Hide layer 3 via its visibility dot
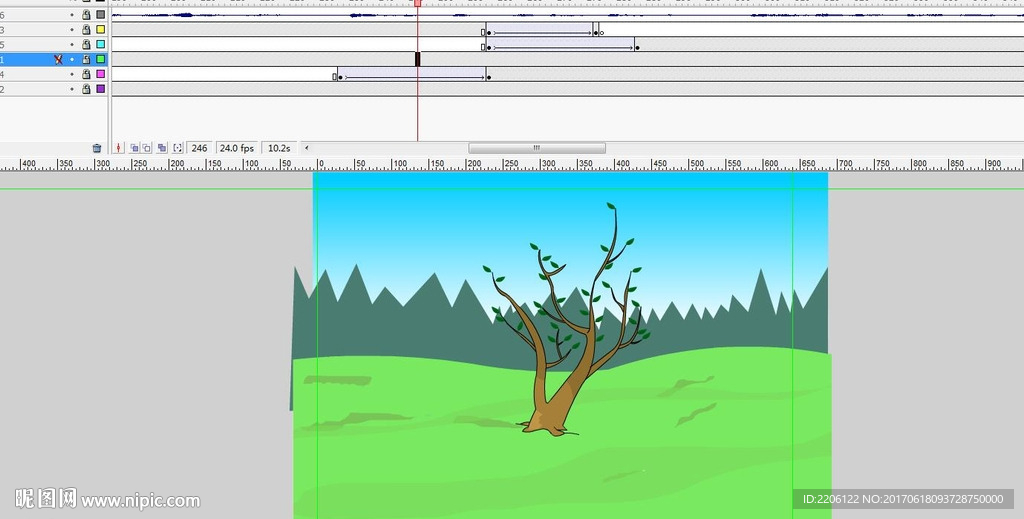This screenshot has height=519, width=1024. pos(72,29)
